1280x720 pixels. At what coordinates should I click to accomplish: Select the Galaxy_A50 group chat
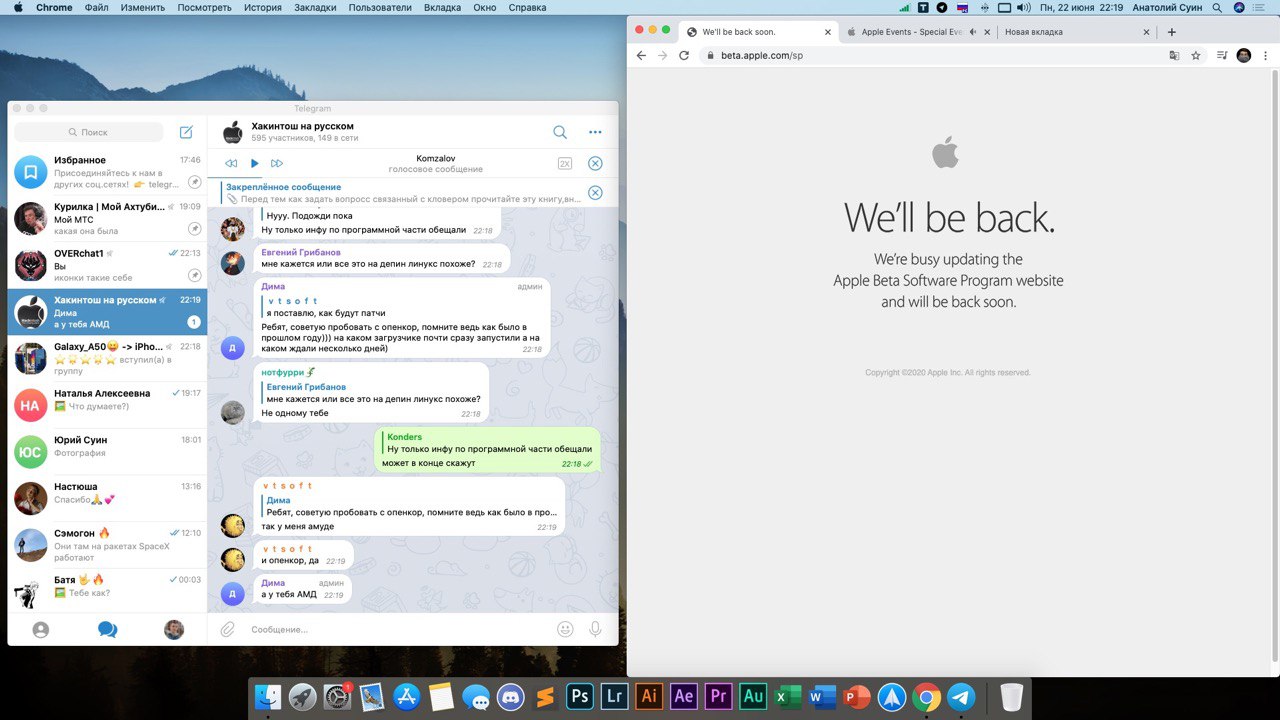(107, 359)
